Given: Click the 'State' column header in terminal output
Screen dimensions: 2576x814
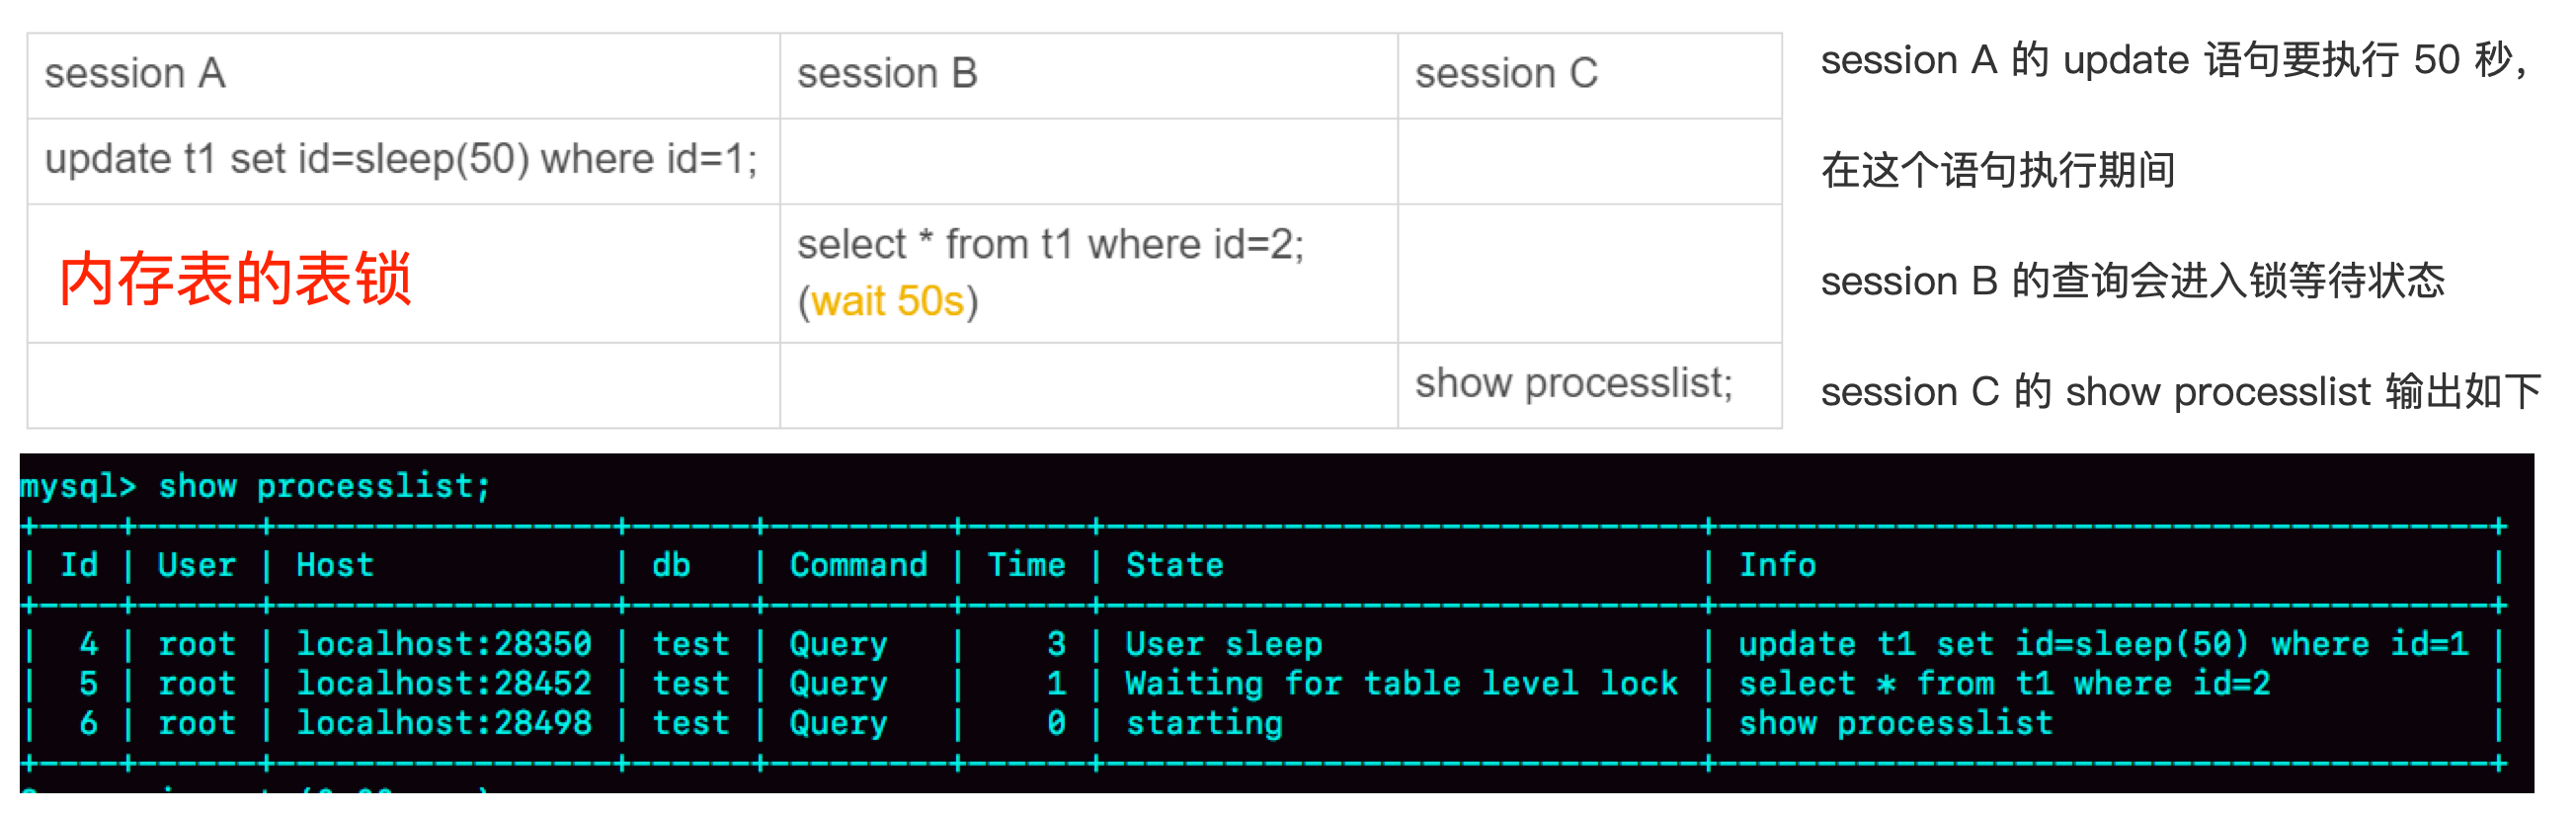Looking at the screenshot, I should tap(1174, 566).
